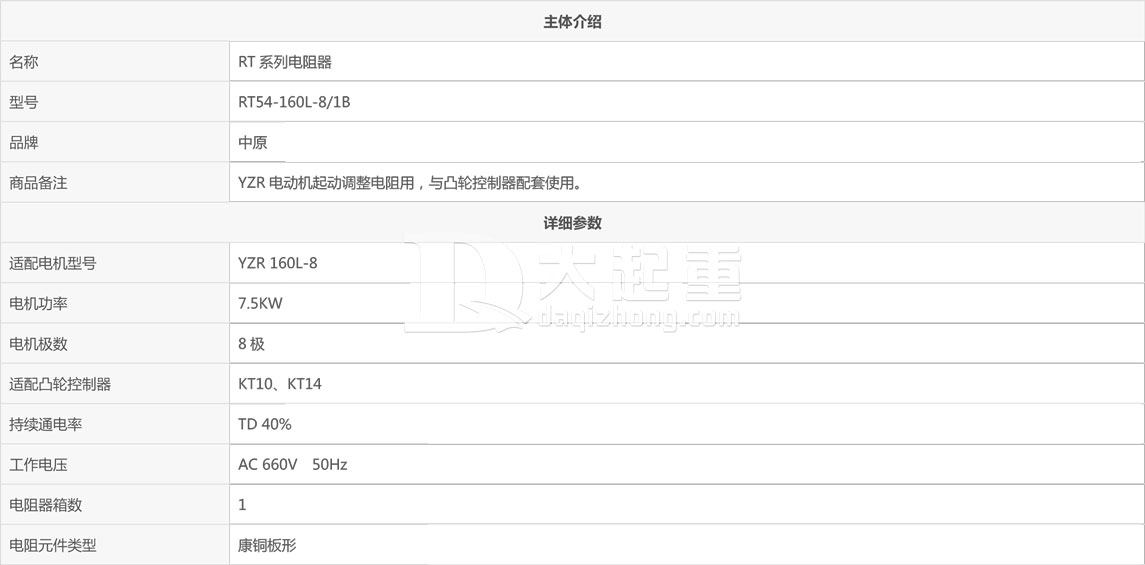This screenshot has height=565, width=1145.
Task: Click the 电阻器箱数 label
Action: tap(45, 504)
